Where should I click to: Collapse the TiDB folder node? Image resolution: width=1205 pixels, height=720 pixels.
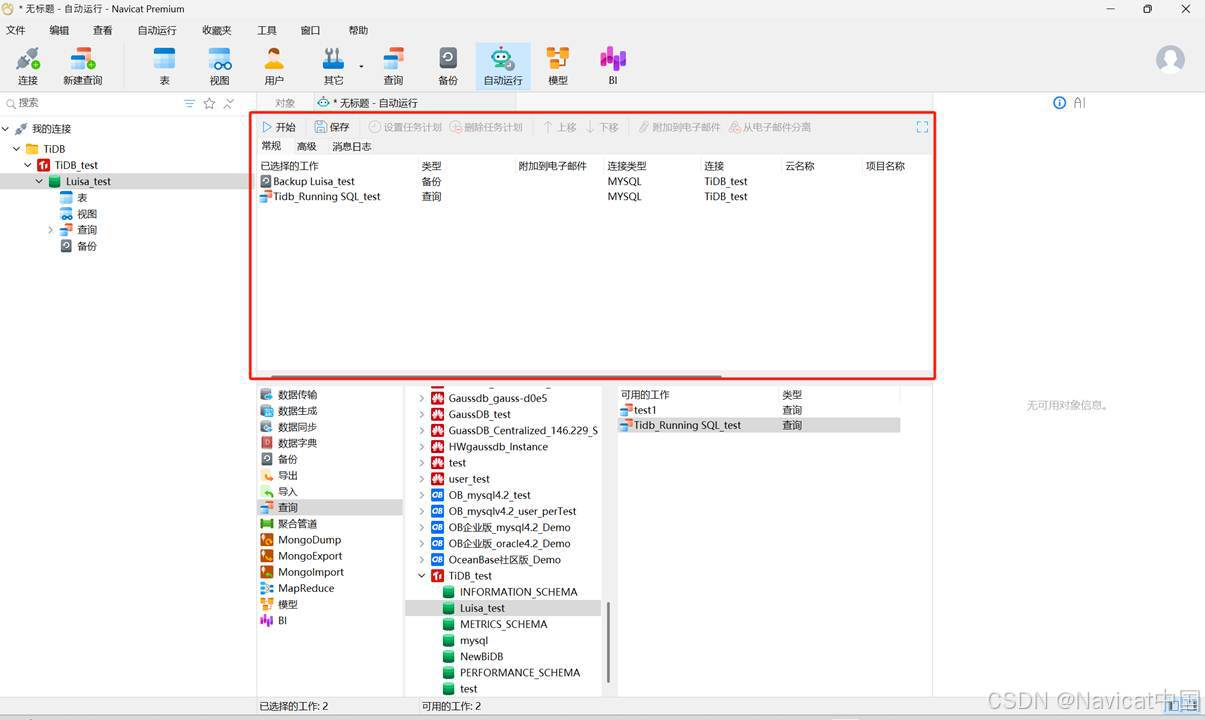[x=17, y=149]
